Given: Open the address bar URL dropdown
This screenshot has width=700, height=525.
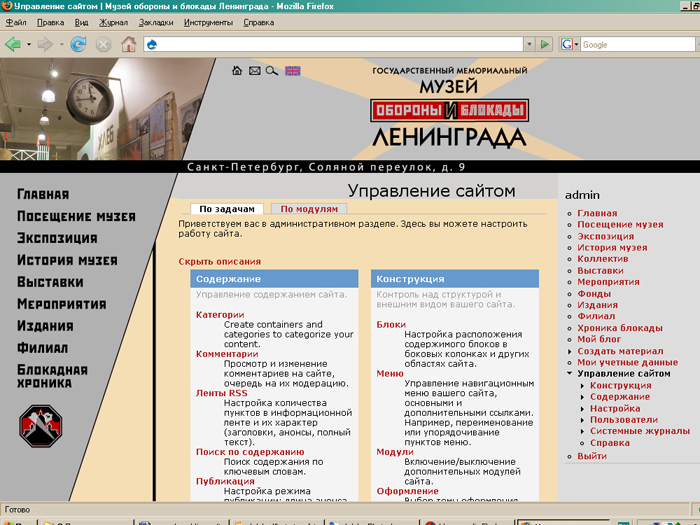Looking at the screenshot, I should tap(529, 44).
